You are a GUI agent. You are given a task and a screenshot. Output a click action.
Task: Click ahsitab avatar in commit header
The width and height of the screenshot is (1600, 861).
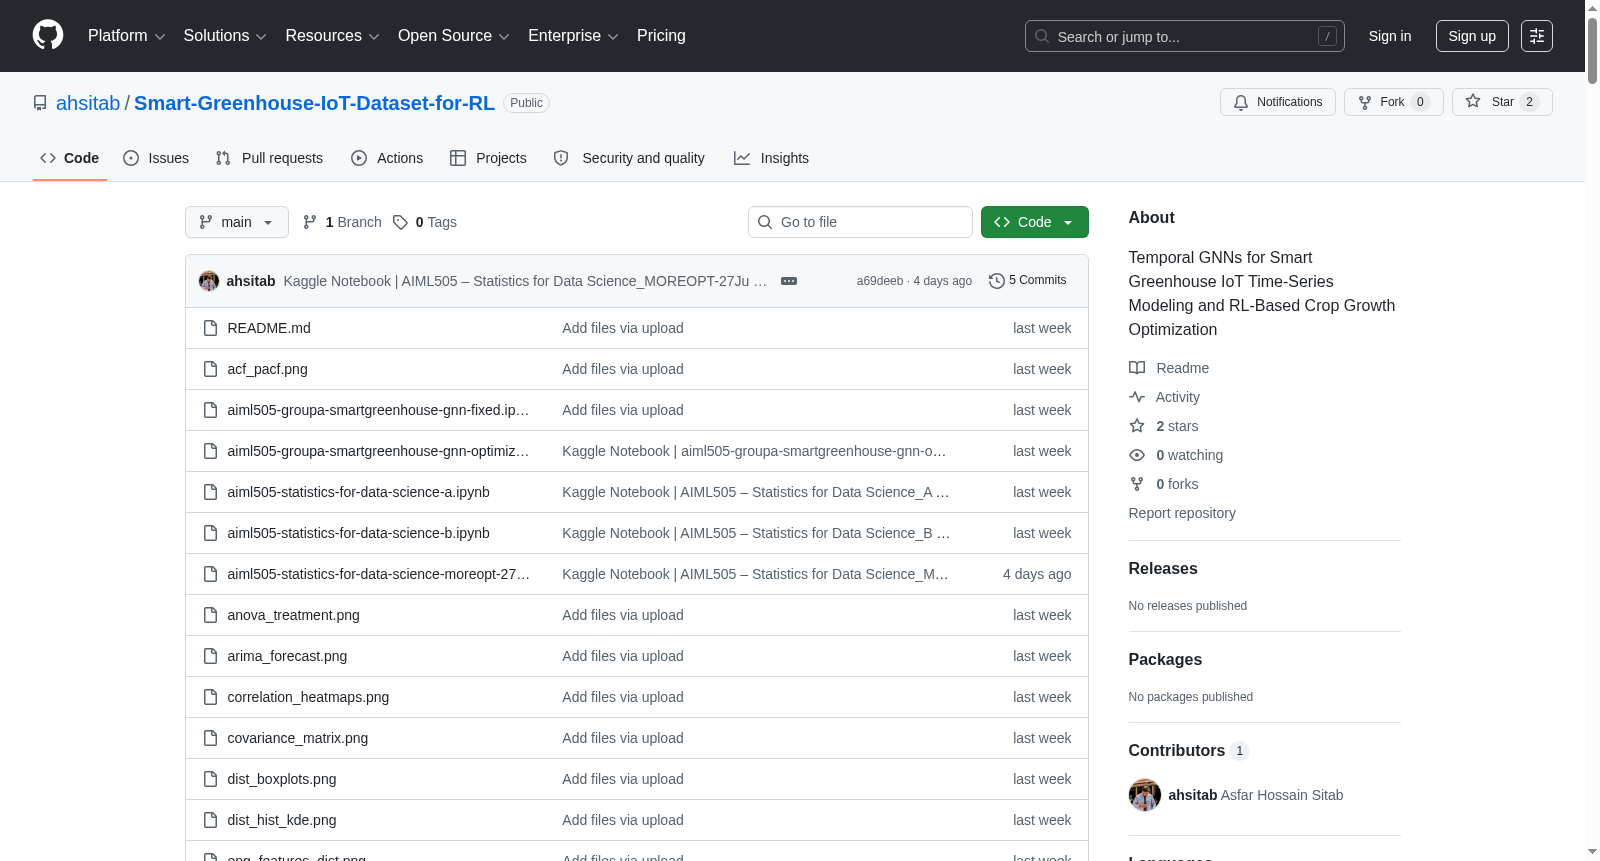point(209,281)
